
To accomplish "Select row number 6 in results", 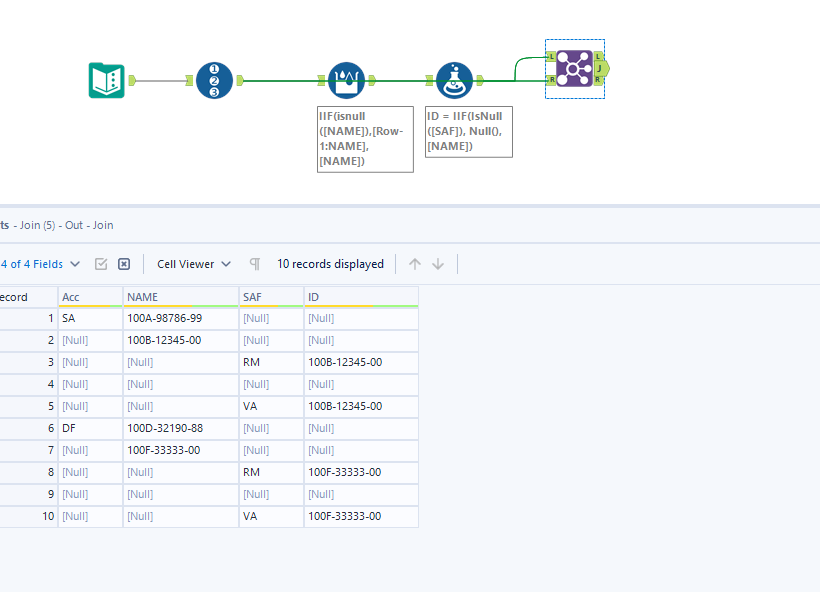I will point(28,428).
